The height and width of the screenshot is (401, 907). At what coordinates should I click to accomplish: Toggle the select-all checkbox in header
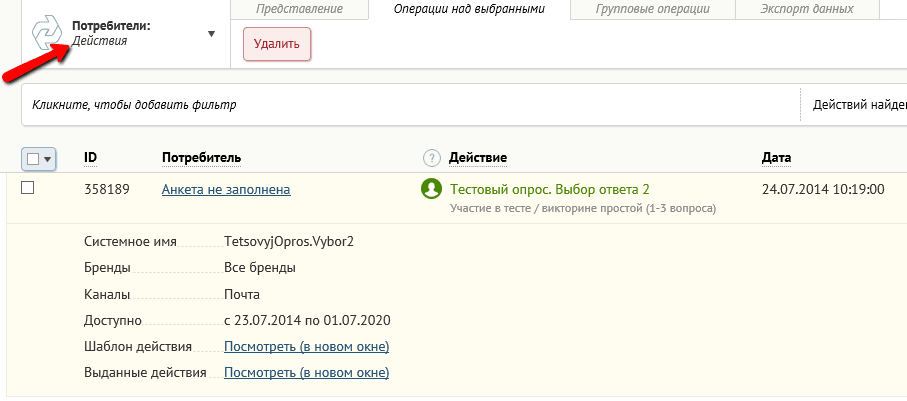(x=33, y=159)
